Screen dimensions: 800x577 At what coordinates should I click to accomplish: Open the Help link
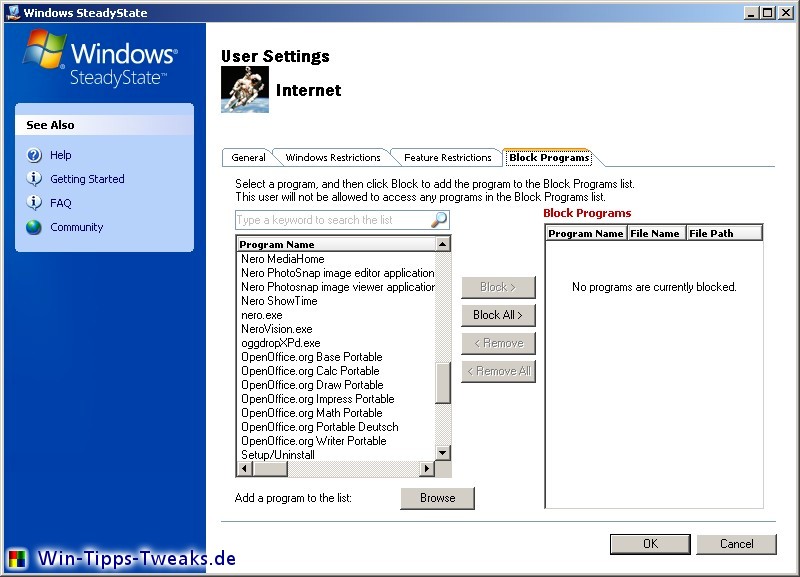[x=61, y=155]
